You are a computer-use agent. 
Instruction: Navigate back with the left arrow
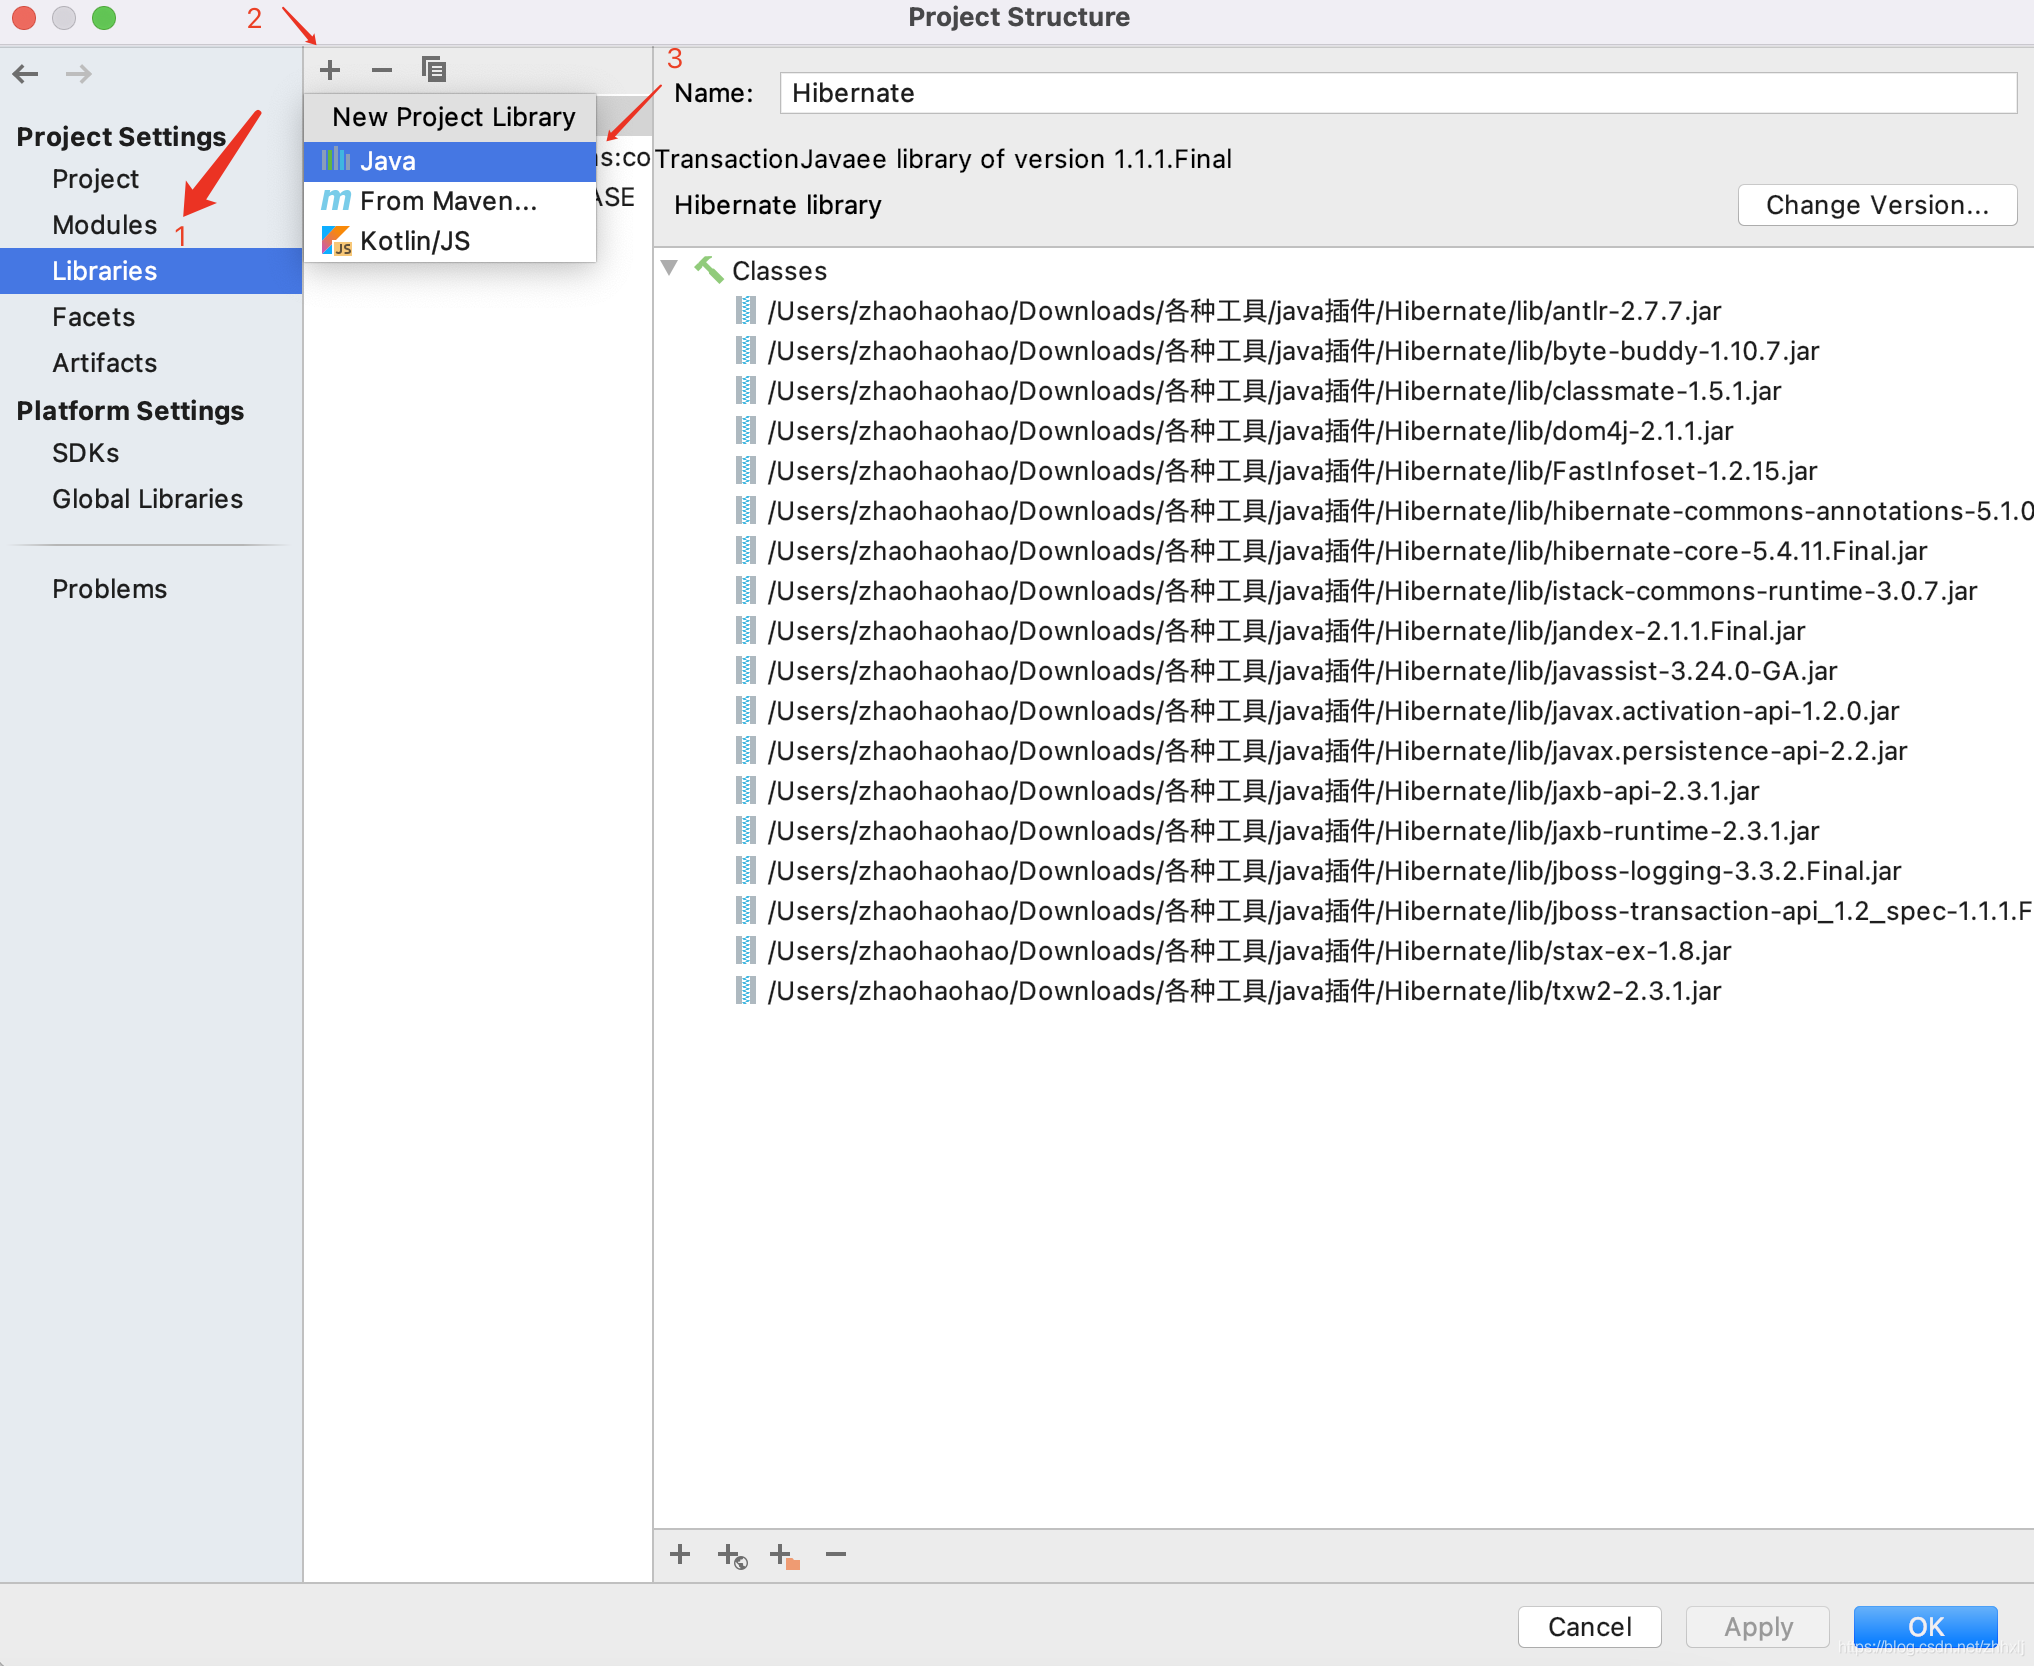coord(26,74)
